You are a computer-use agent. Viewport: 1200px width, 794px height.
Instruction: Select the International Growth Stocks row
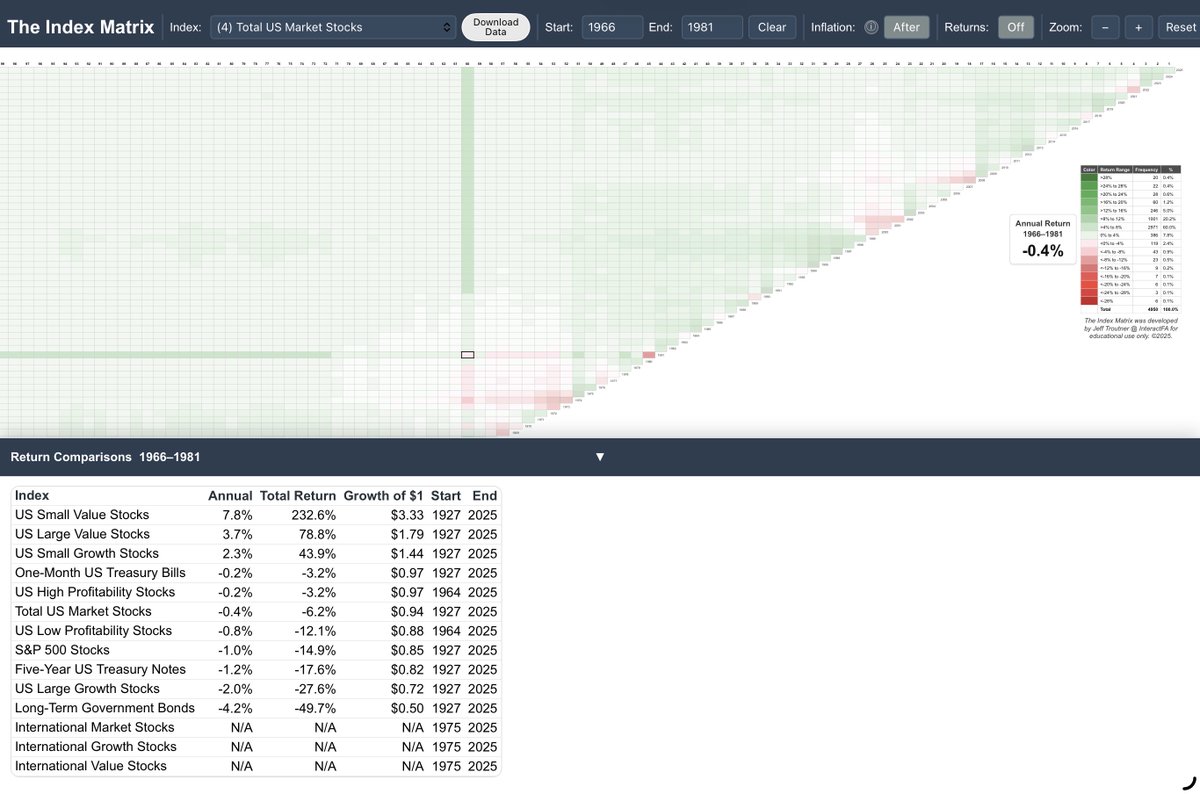coord(256,746)
